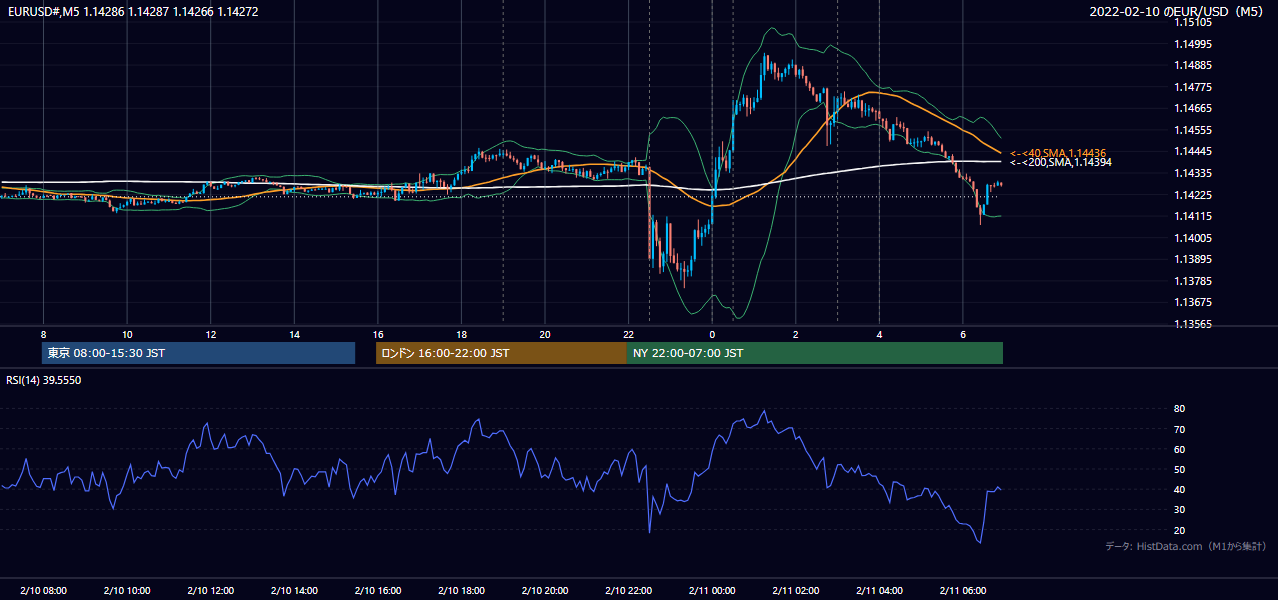
Task: Click price axis value 1.13785
Action: [x=1194, y=281]
